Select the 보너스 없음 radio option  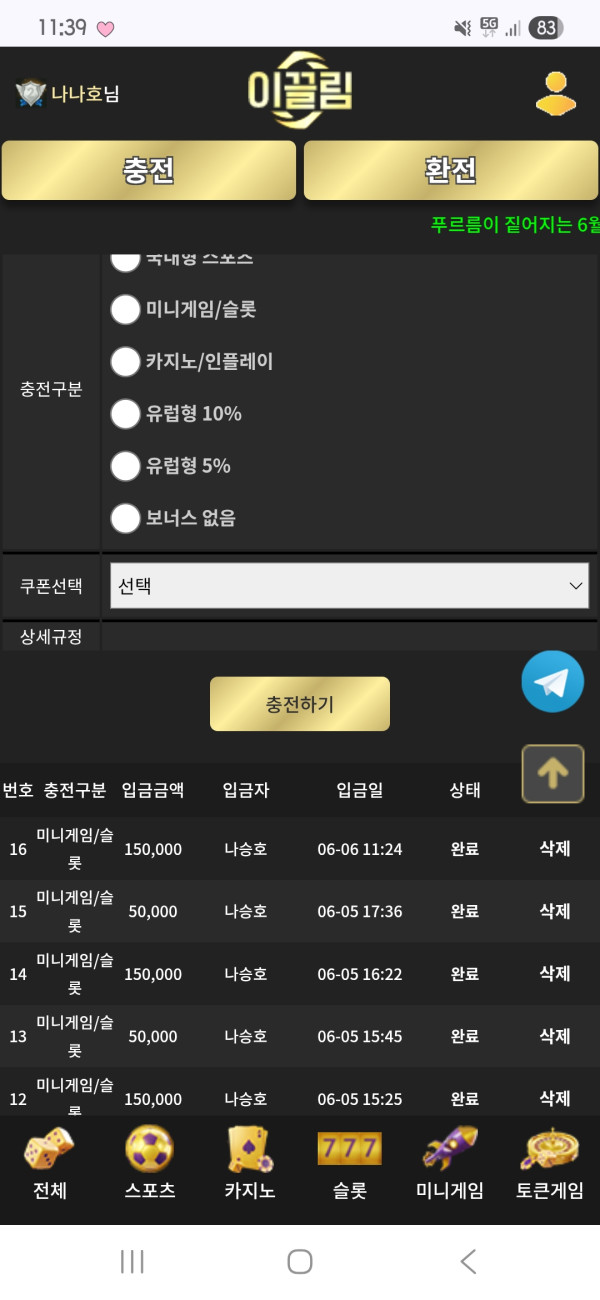(125, 518)
